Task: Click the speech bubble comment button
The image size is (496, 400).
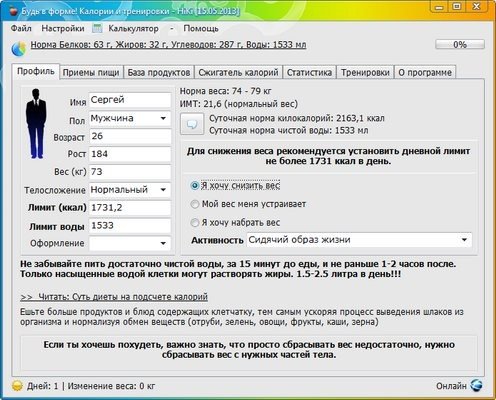Action: coord(192,124)
